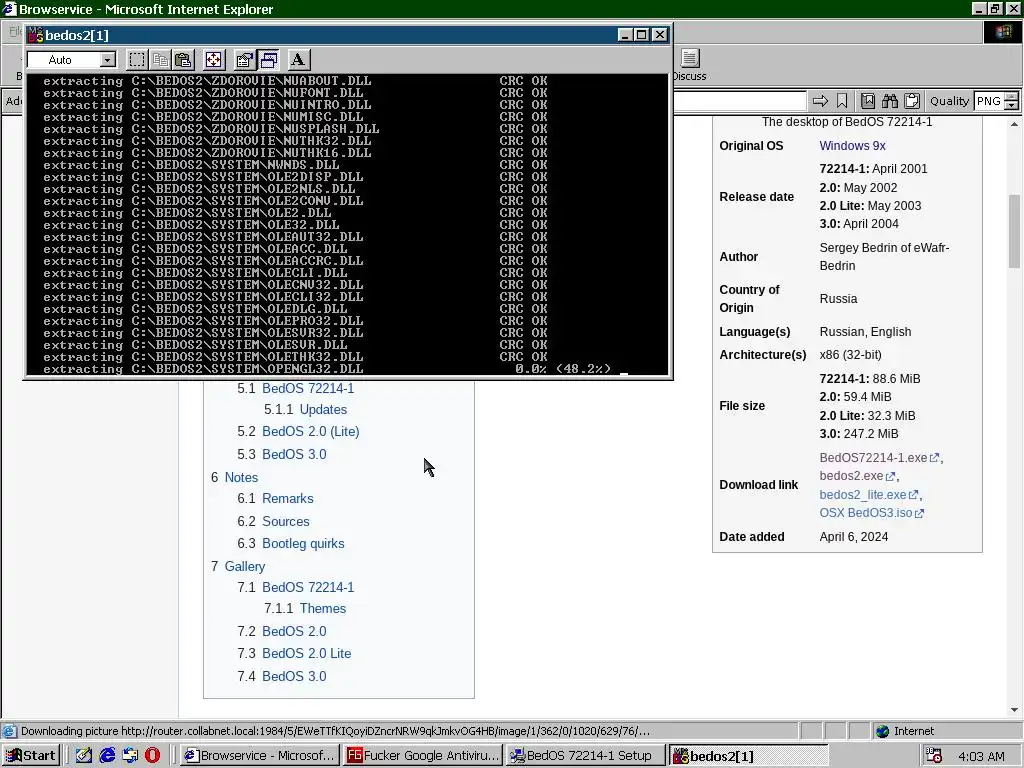
Task: Open the bedos2_lite.exe download link
Action: click(x=863, y=495)
